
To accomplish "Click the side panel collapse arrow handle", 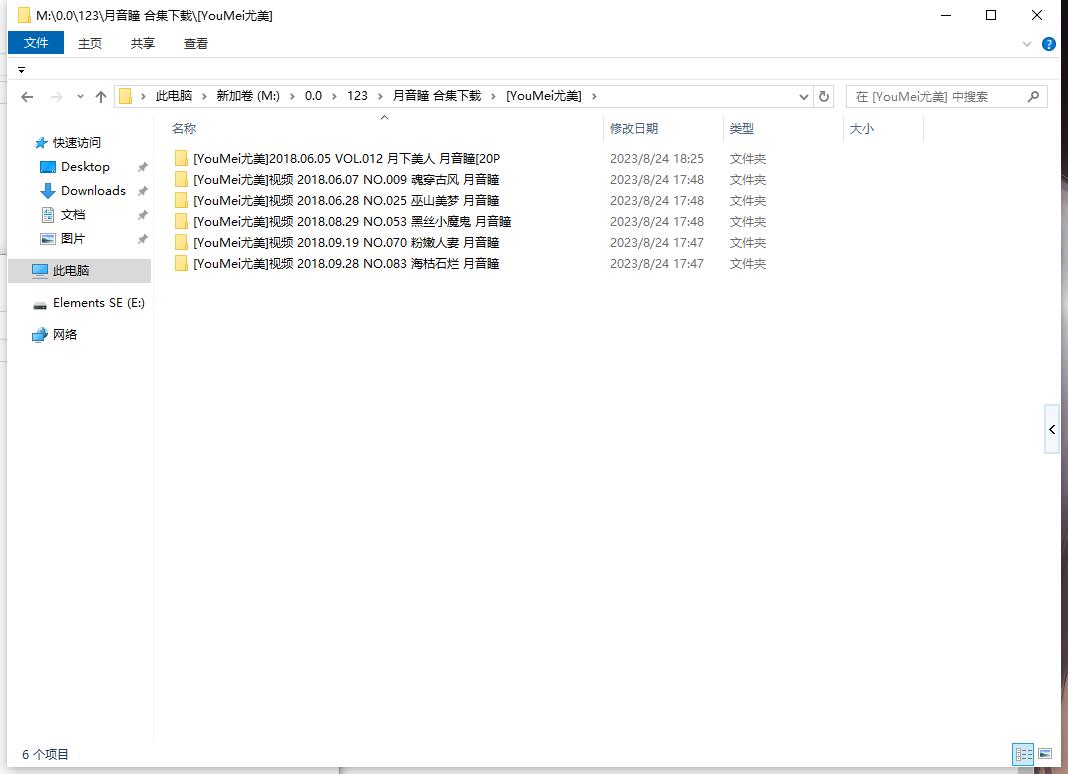I will (x=1052, y=429).
